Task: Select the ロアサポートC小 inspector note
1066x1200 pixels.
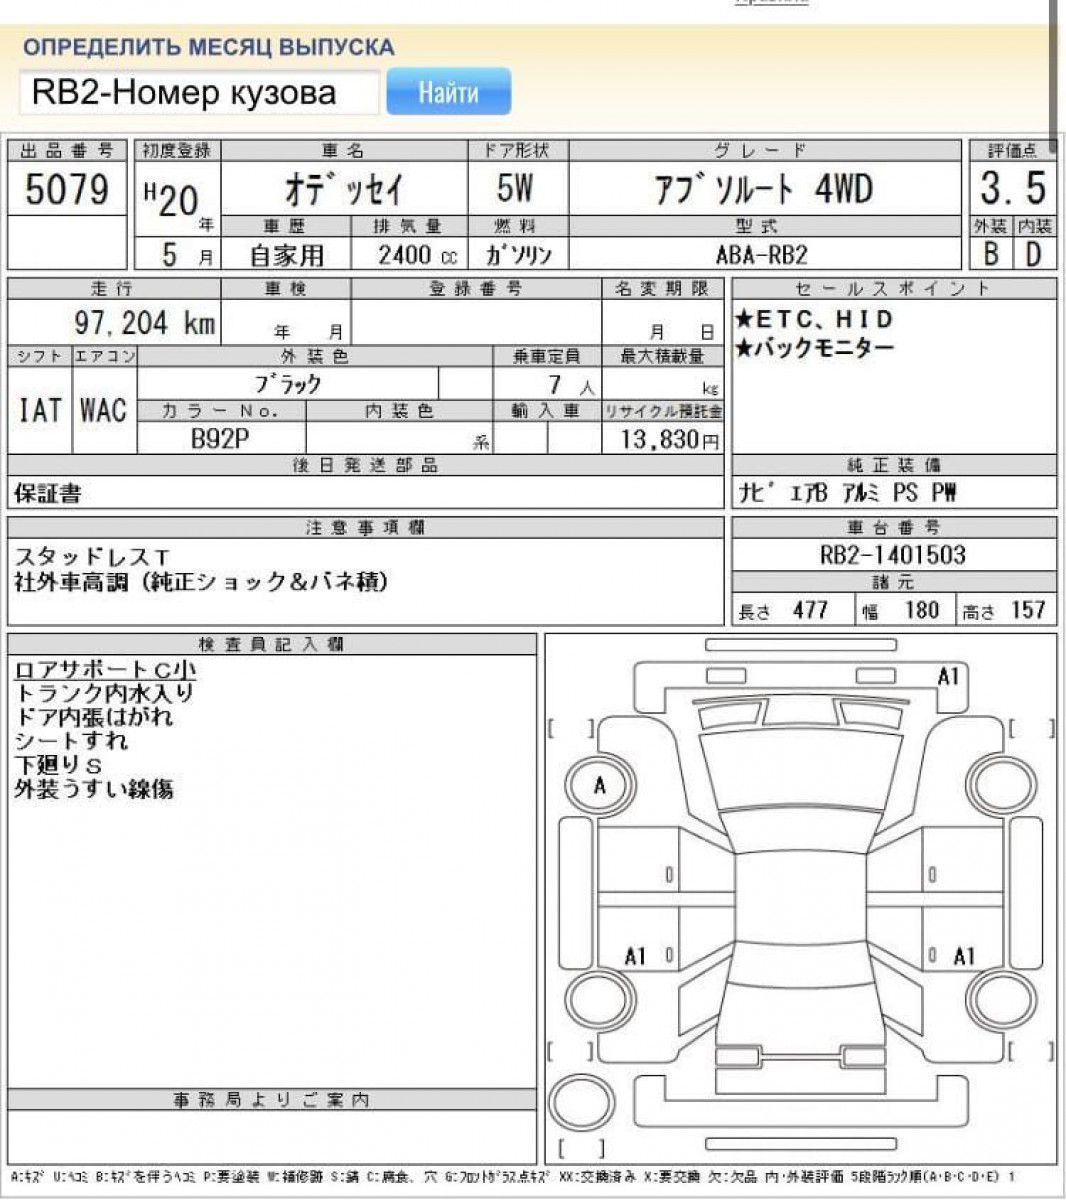Action: tap(104, 670)
